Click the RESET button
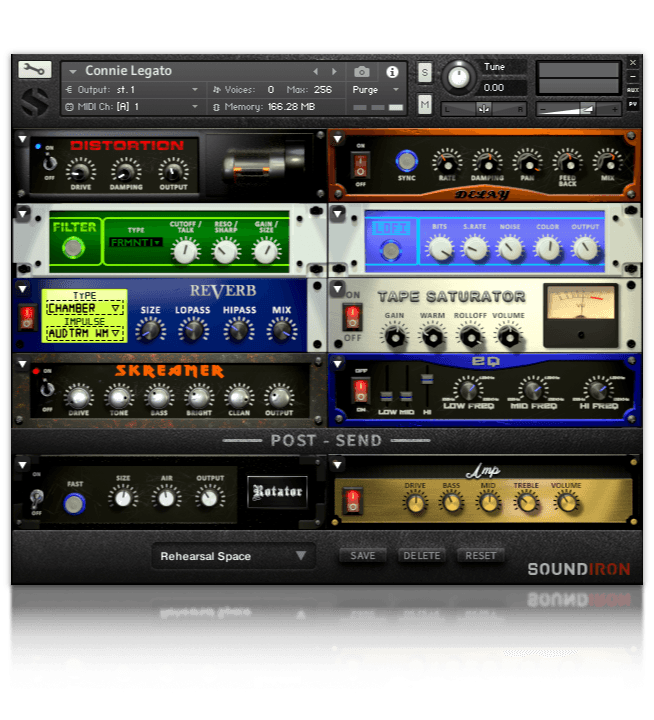 [x=480, y=556]
